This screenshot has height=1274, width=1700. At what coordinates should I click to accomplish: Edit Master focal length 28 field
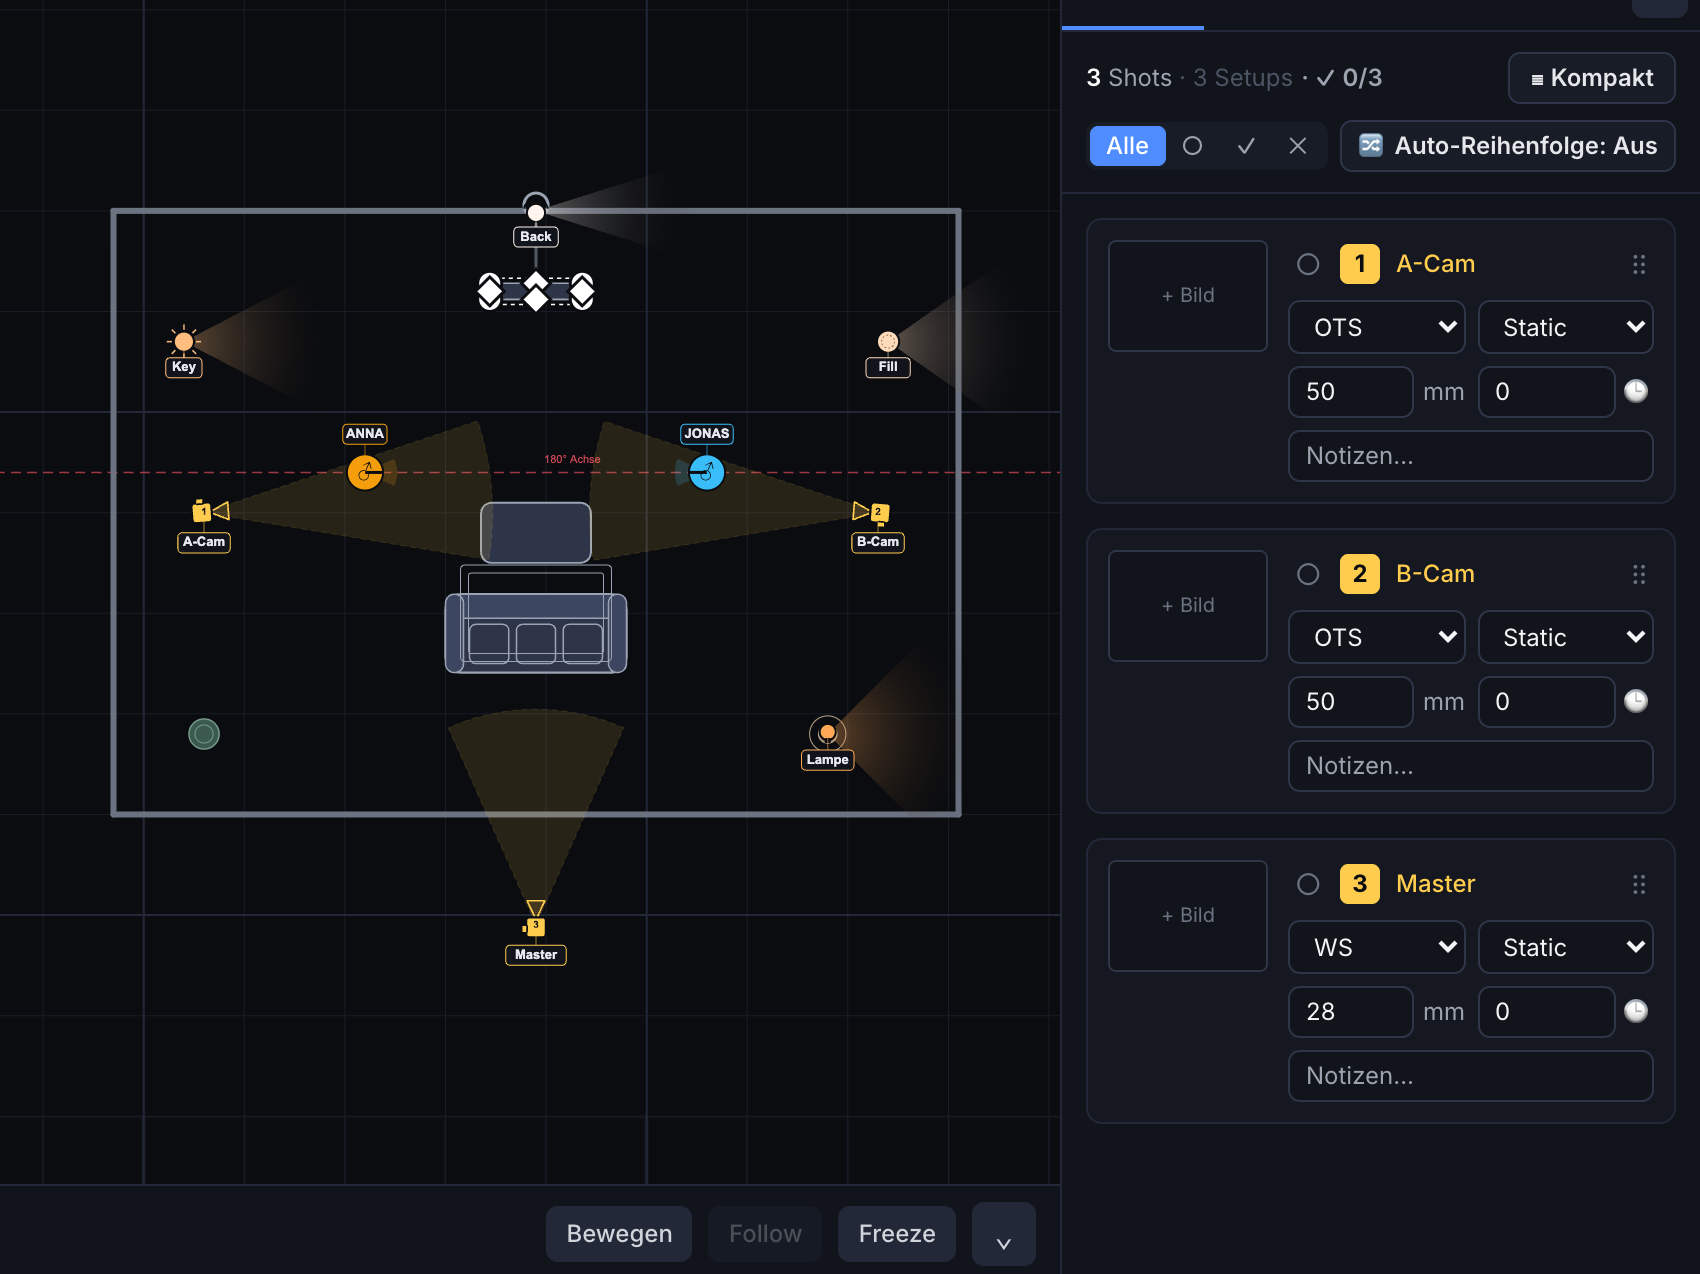tap(1351, 1012)
